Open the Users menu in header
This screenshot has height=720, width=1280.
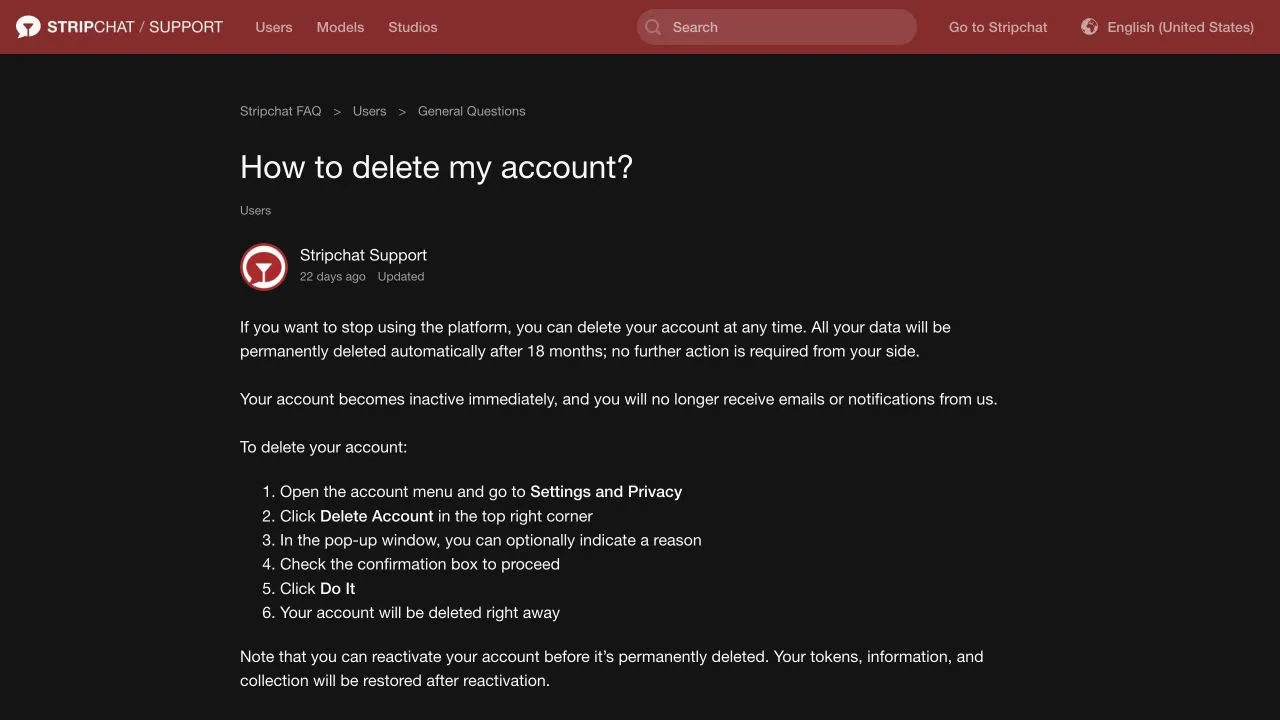[x=274, y=27]
